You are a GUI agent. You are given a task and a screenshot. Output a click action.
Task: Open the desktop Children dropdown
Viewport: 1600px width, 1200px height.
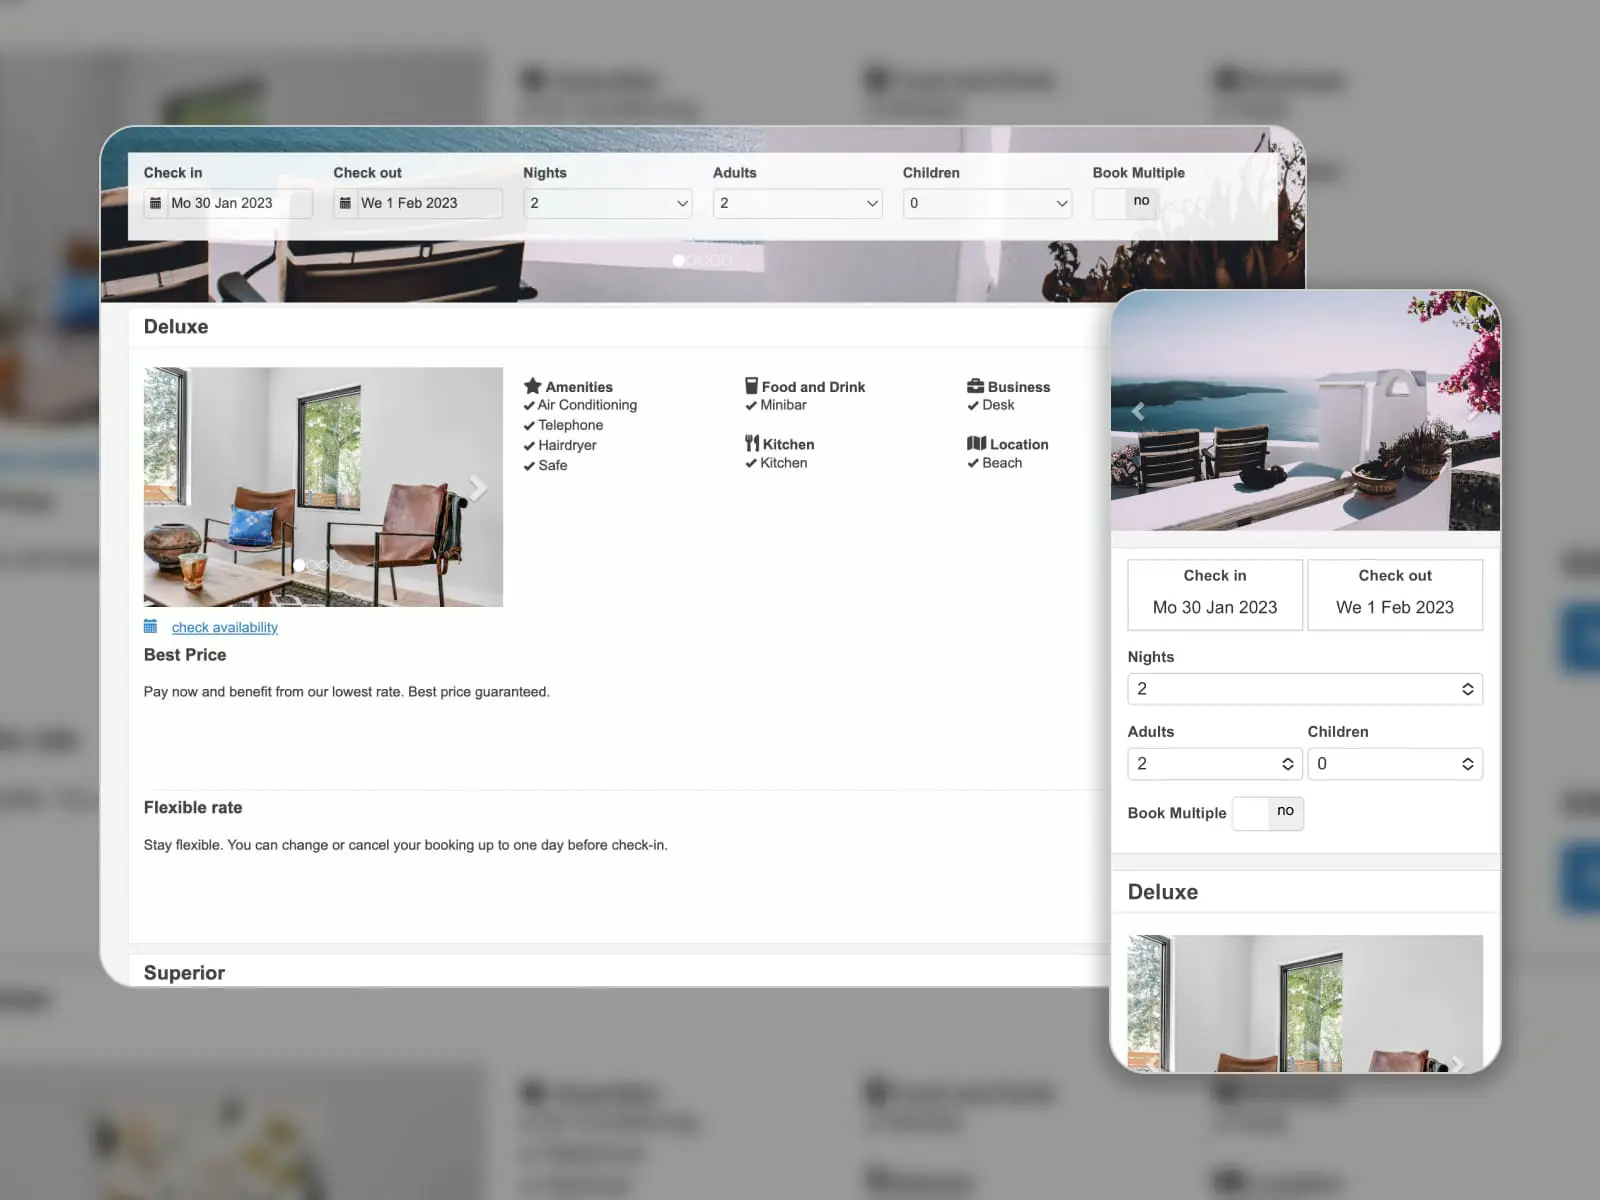[x=988, y=203]
